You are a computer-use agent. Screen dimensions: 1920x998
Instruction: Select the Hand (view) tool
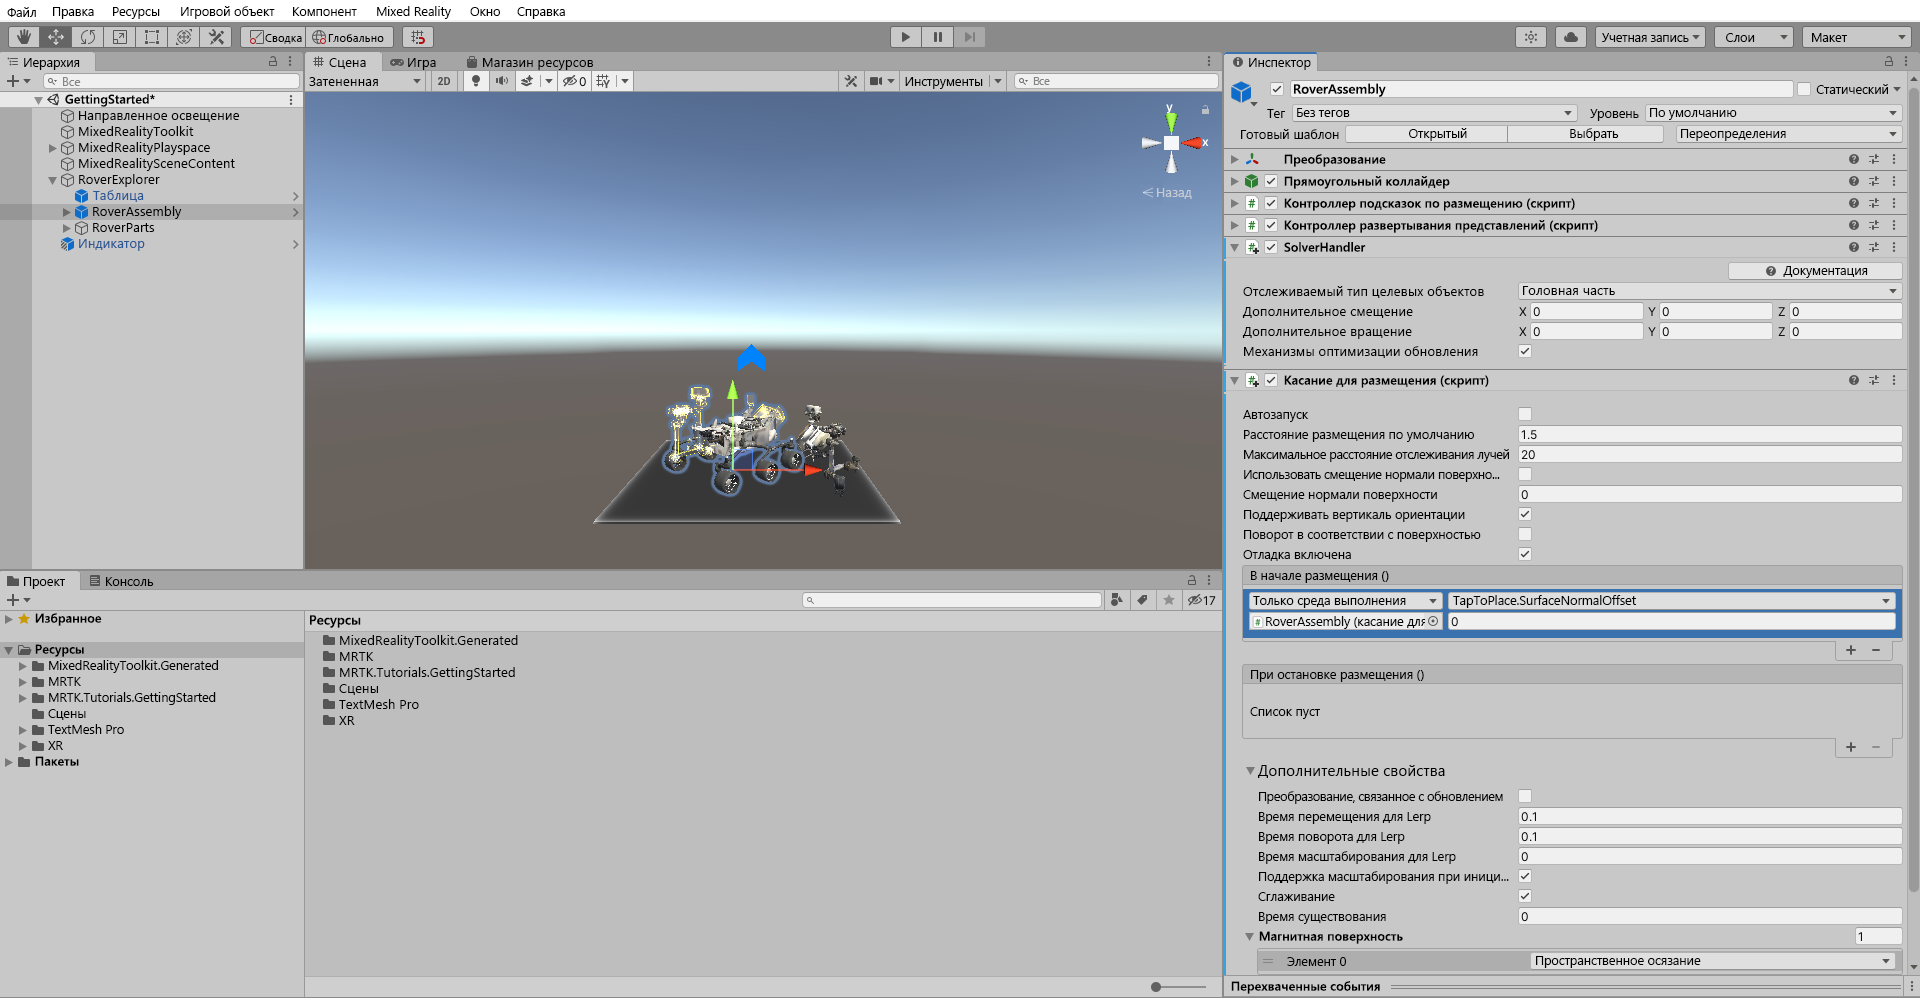(24, 37)
